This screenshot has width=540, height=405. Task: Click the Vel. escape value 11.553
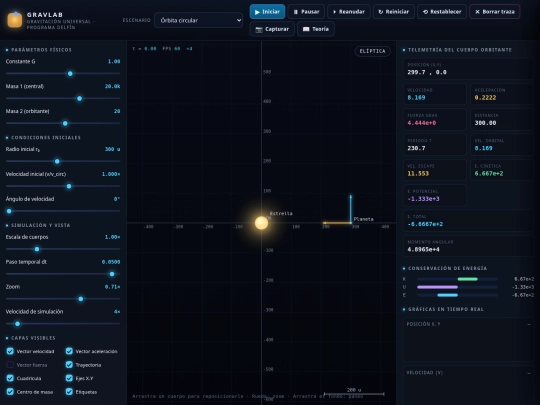click(x=418, y=174)
